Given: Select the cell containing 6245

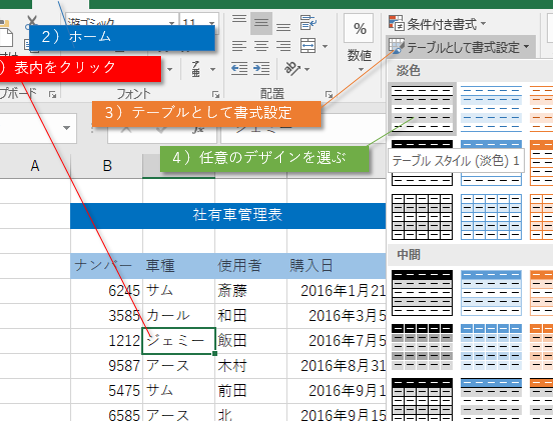Looking at the screenshot, I should click(107, 291).
